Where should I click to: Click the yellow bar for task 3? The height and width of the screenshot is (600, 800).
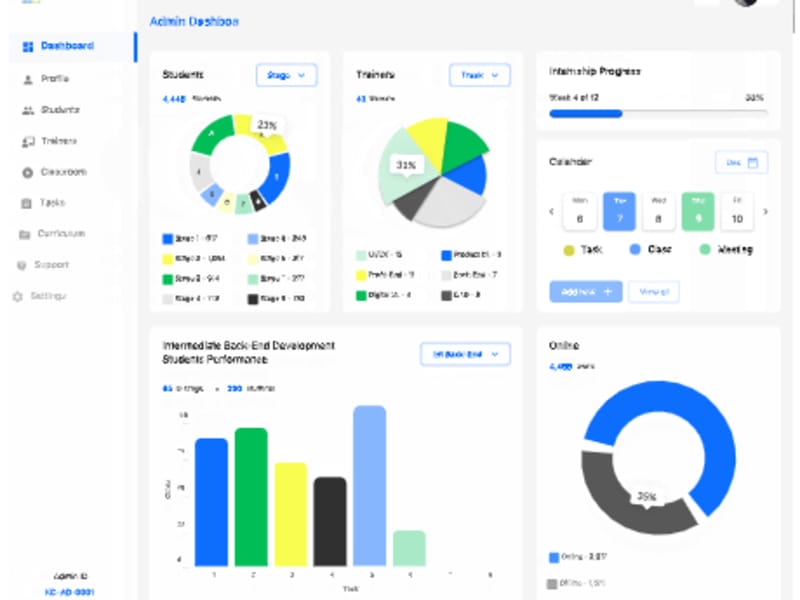[x=291, y=514]
